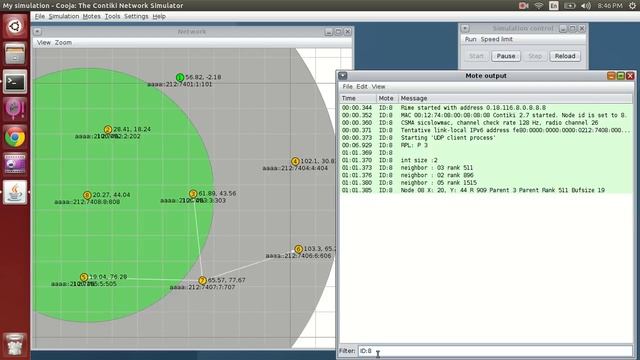
Task: Open the Simulation menu
Action: 64,16
